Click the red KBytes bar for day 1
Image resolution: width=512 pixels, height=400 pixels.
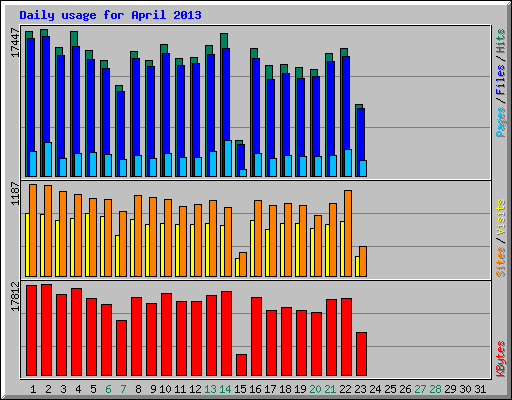point(32,330)
